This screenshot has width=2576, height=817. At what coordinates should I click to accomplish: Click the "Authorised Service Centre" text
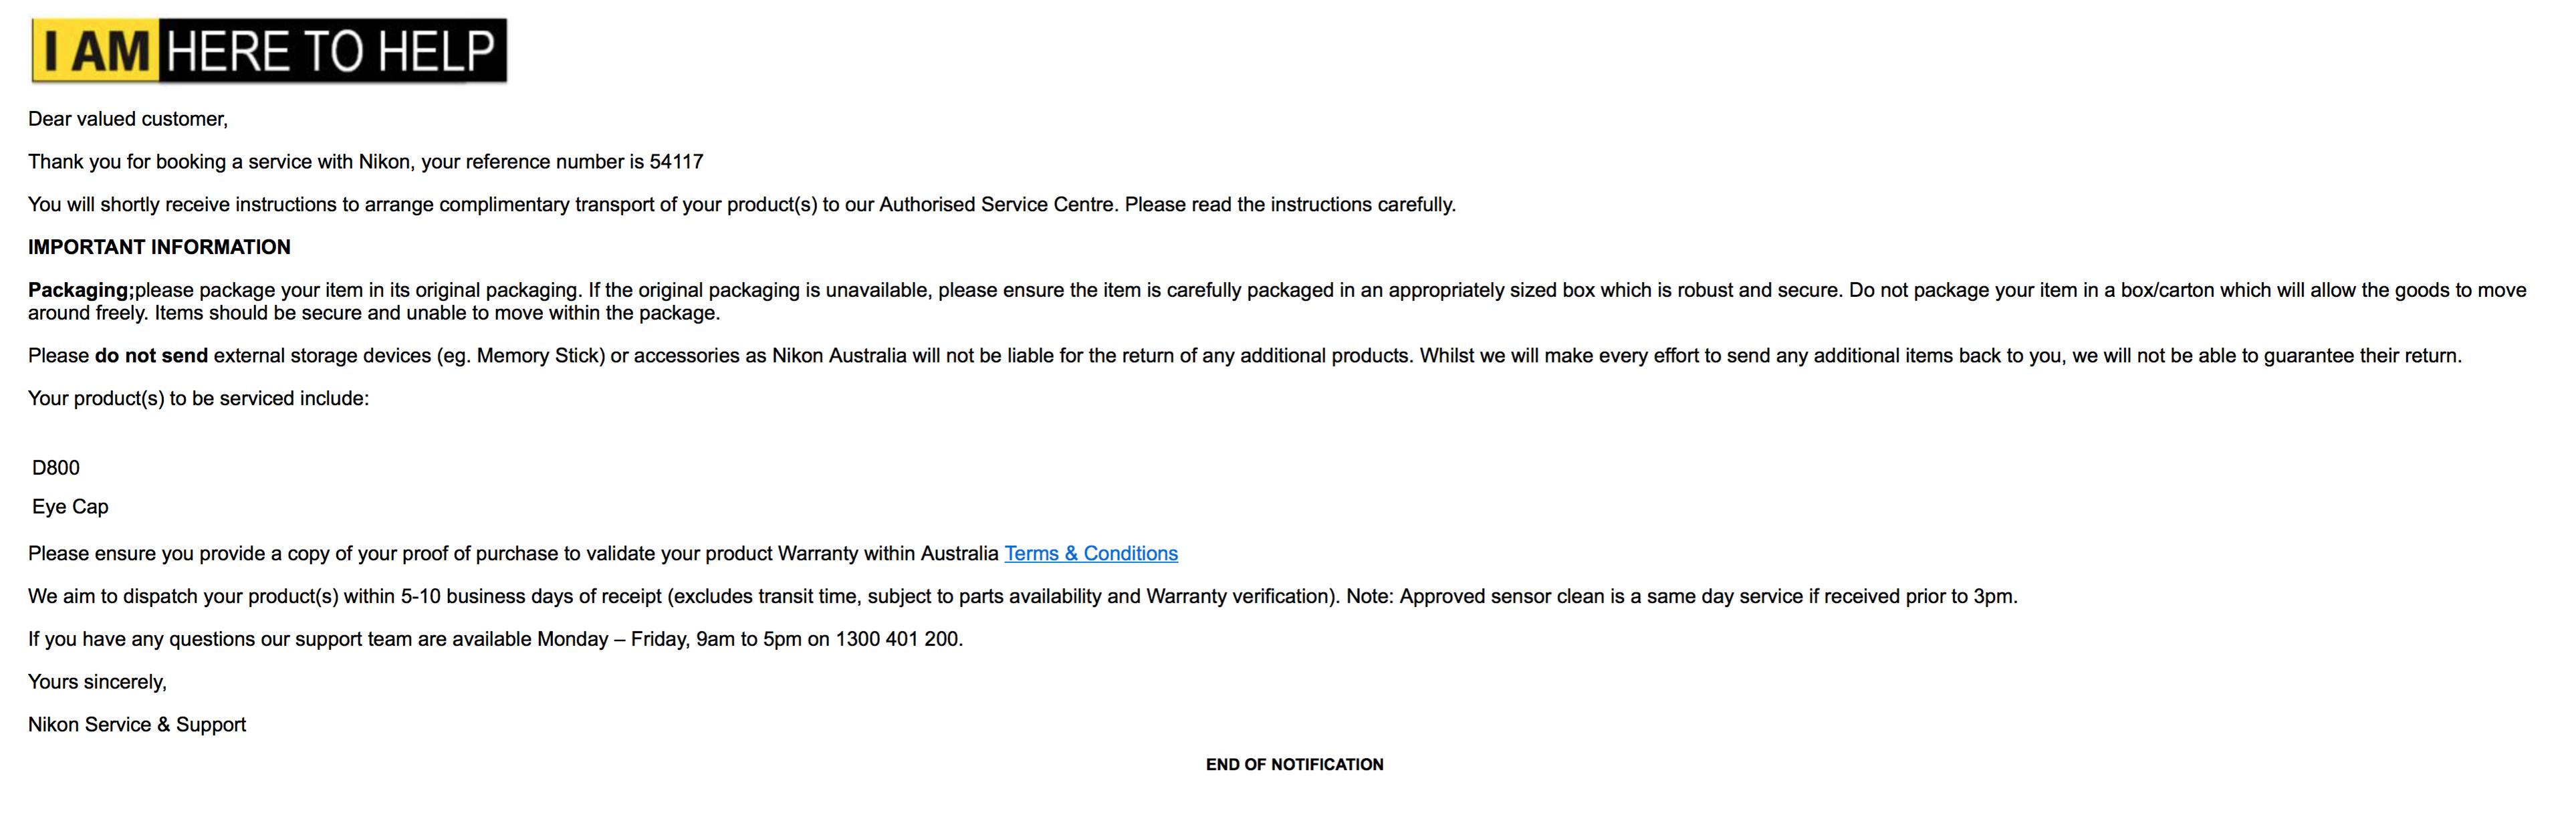[996, 205]
